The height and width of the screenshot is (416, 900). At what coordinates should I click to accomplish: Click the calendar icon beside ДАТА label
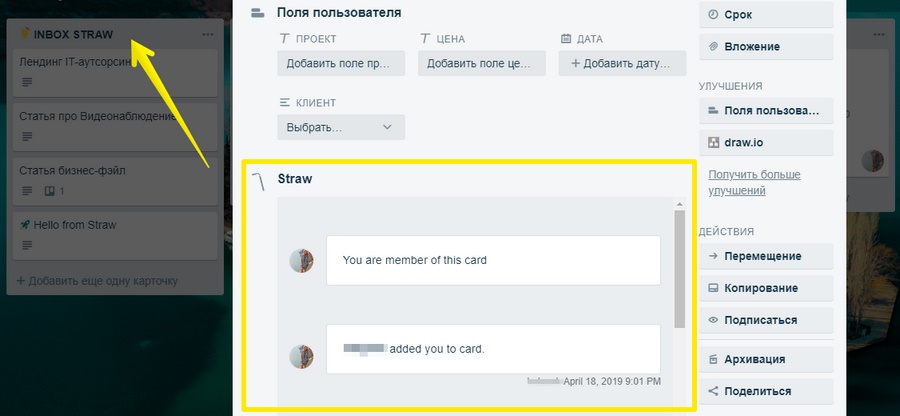click(566, 38)
